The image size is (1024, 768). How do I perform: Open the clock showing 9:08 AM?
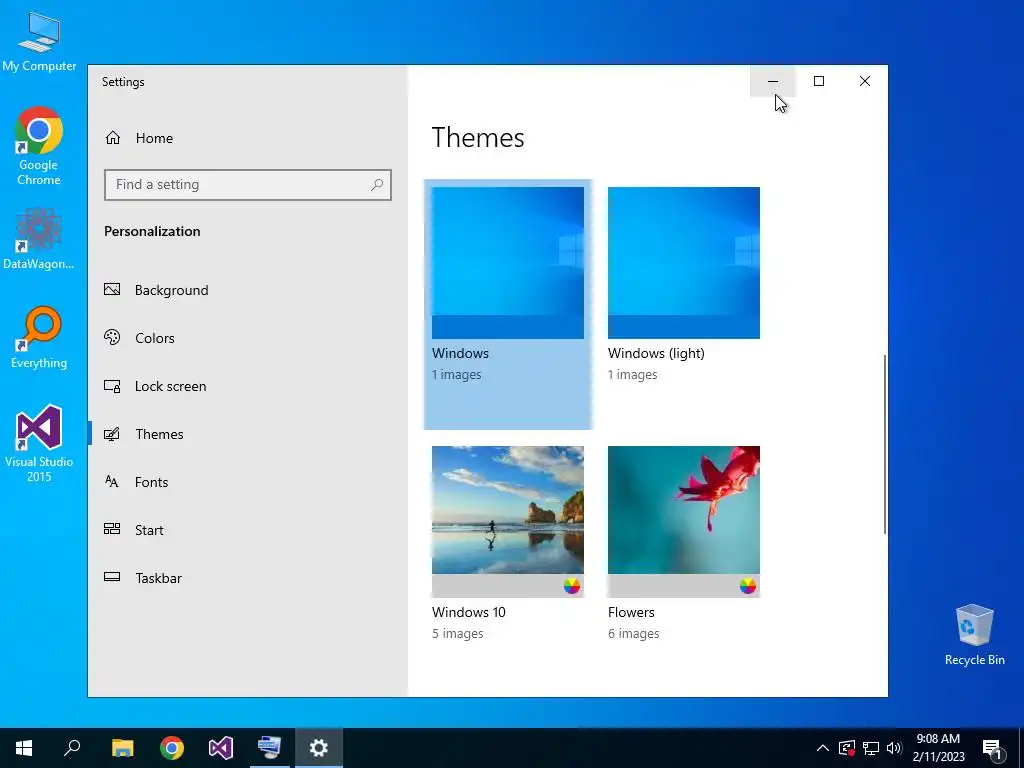coord(938,748)
